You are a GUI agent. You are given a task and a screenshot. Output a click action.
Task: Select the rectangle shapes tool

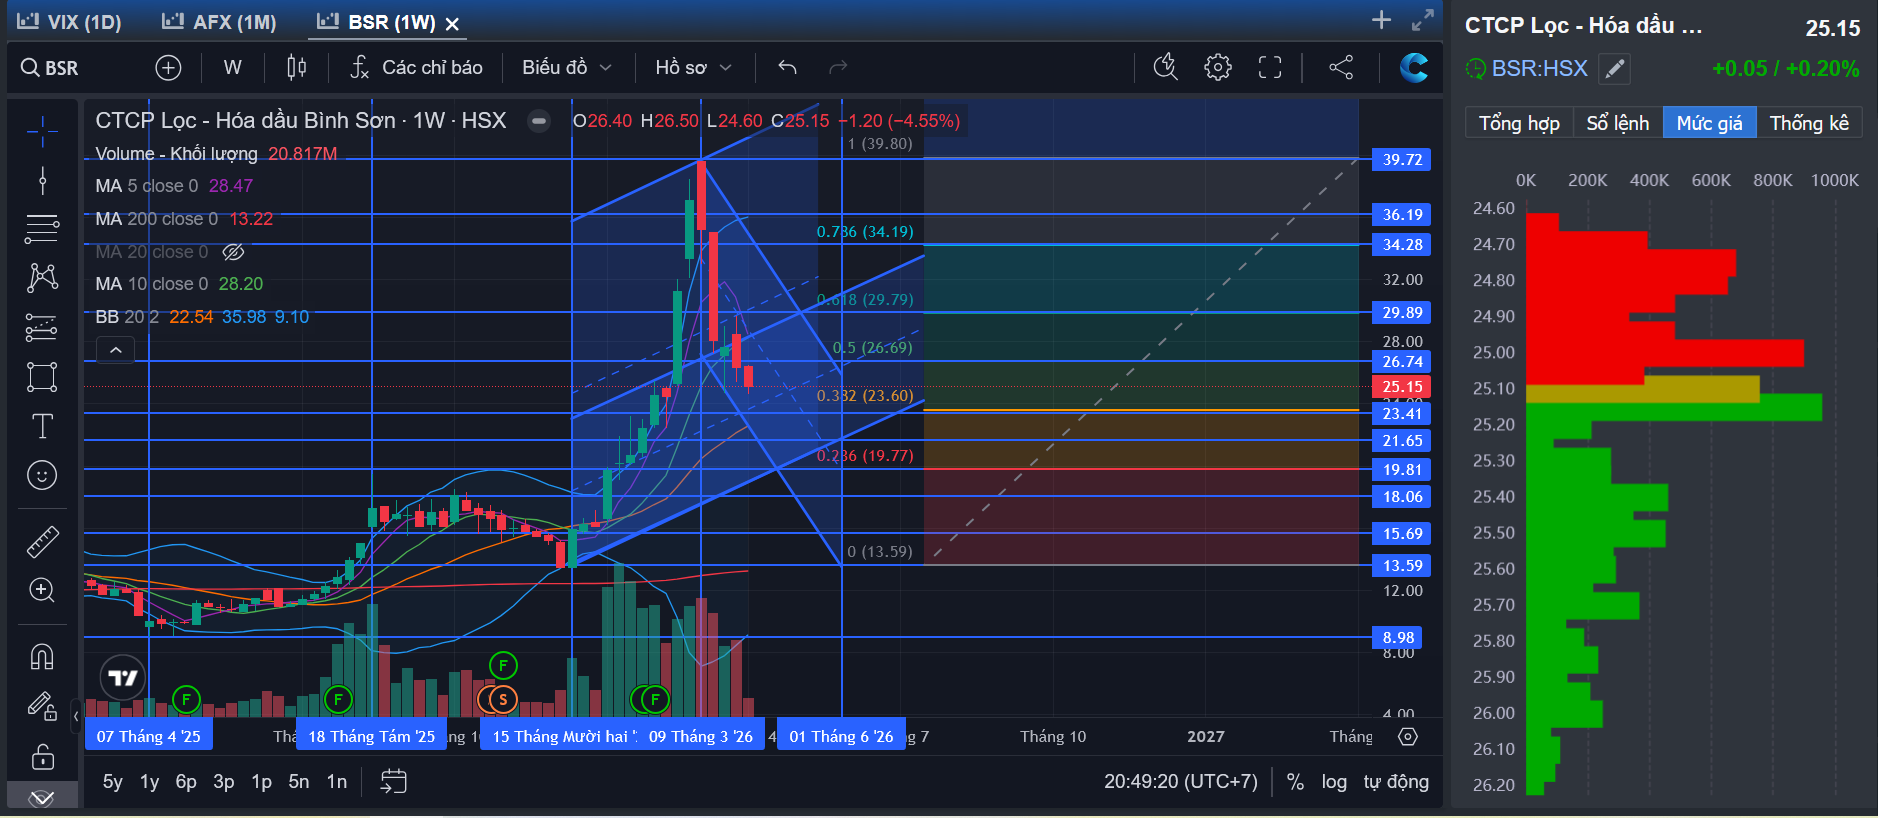click(42, 377)
